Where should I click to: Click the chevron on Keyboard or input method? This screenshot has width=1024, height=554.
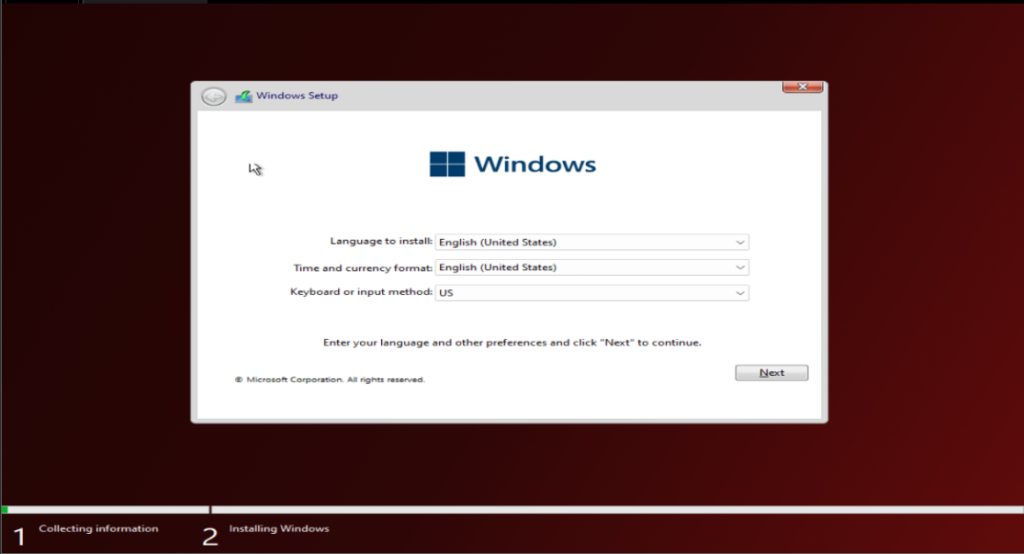739,292
